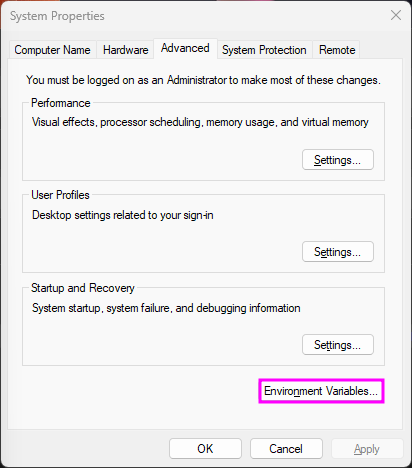Open User Profiles Settings button

[x=338, y=252]
